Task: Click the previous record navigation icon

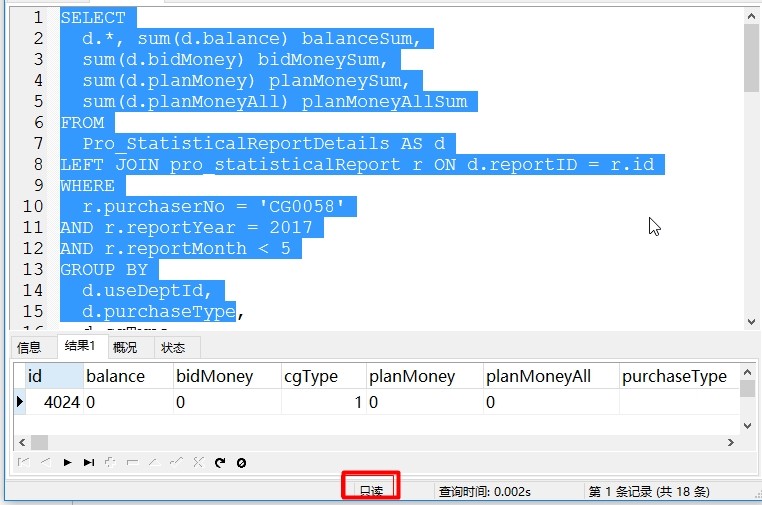Action: tap(46, 462)
